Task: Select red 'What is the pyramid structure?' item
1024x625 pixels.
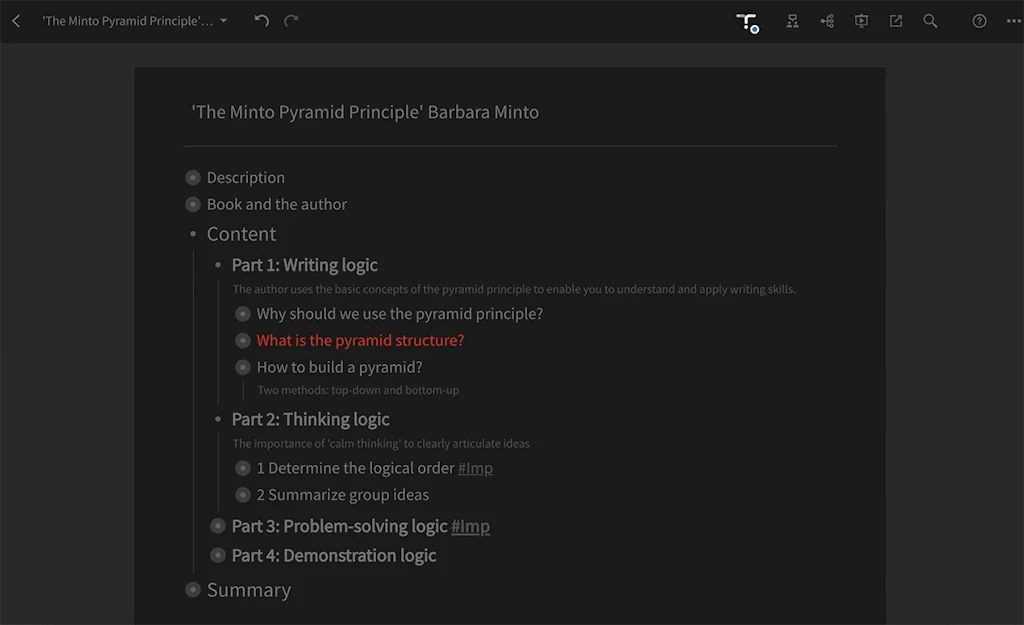Action: tap(360, 340)
